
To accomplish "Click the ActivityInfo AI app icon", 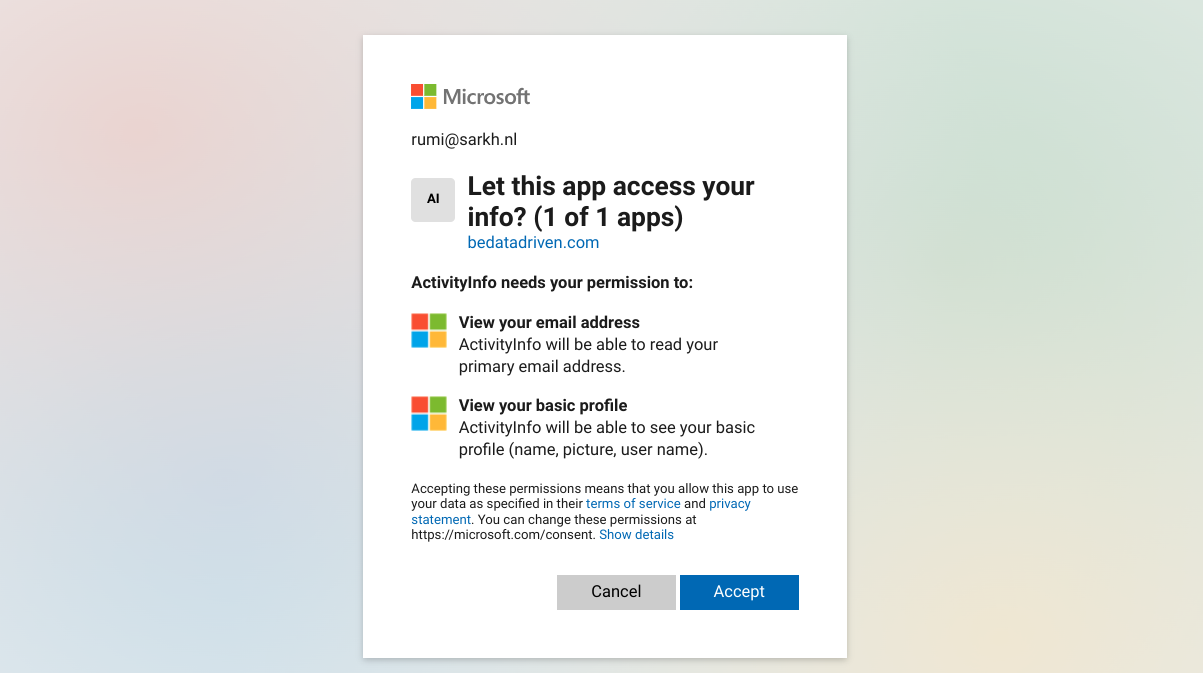I will point(433,200).
